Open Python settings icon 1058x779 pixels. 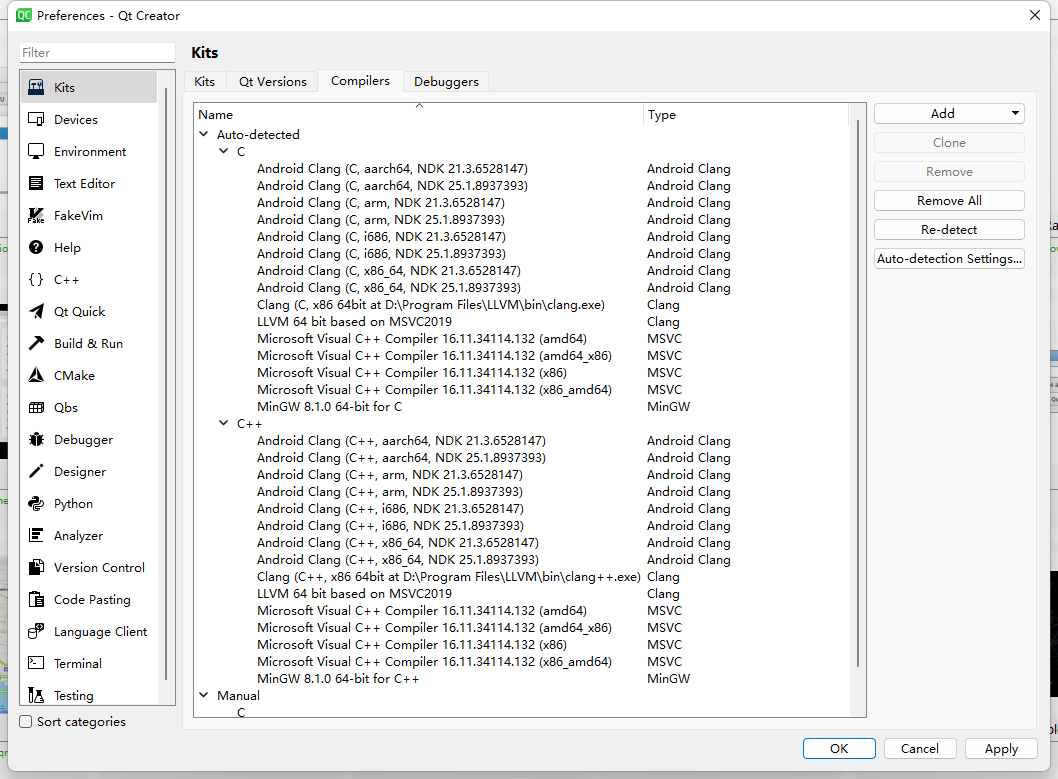36,503
